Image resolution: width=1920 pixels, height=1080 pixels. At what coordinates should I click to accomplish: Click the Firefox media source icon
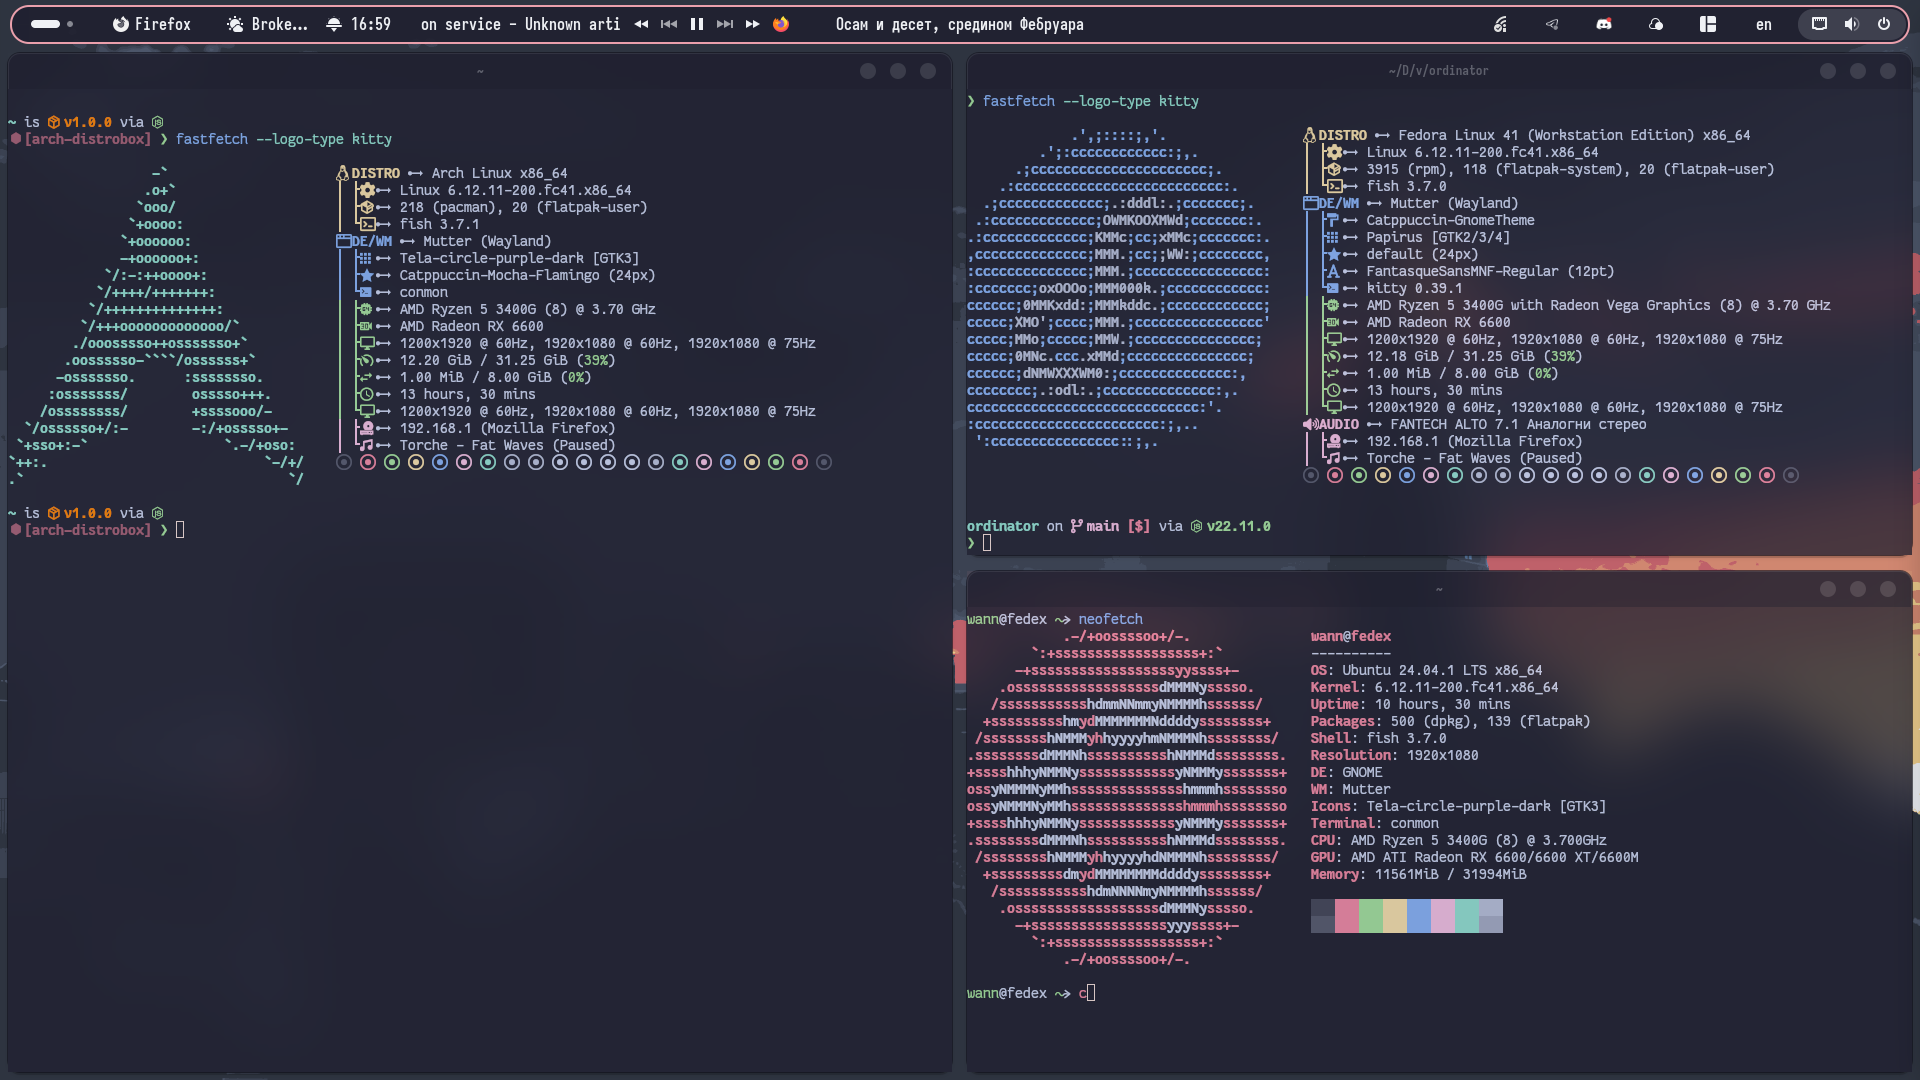[781, 24]
